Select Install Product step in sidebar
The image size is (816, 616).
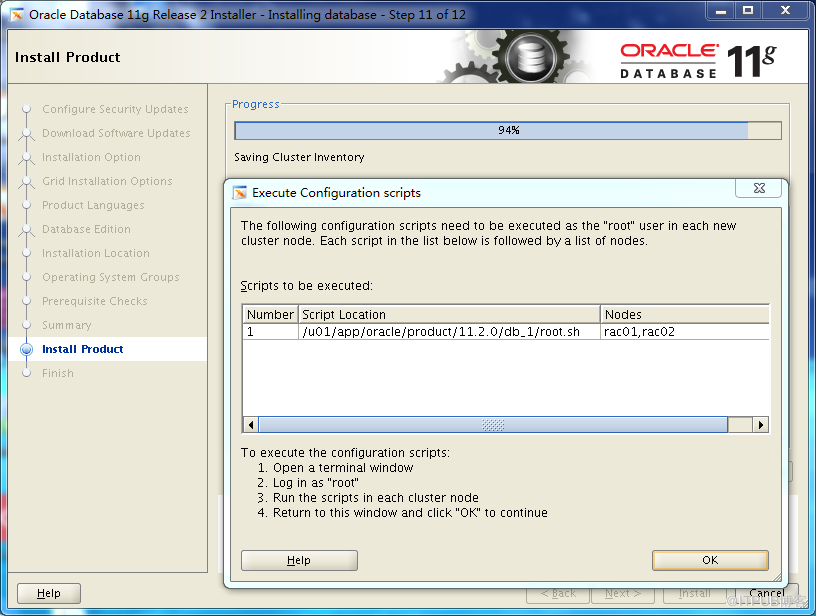82,349
